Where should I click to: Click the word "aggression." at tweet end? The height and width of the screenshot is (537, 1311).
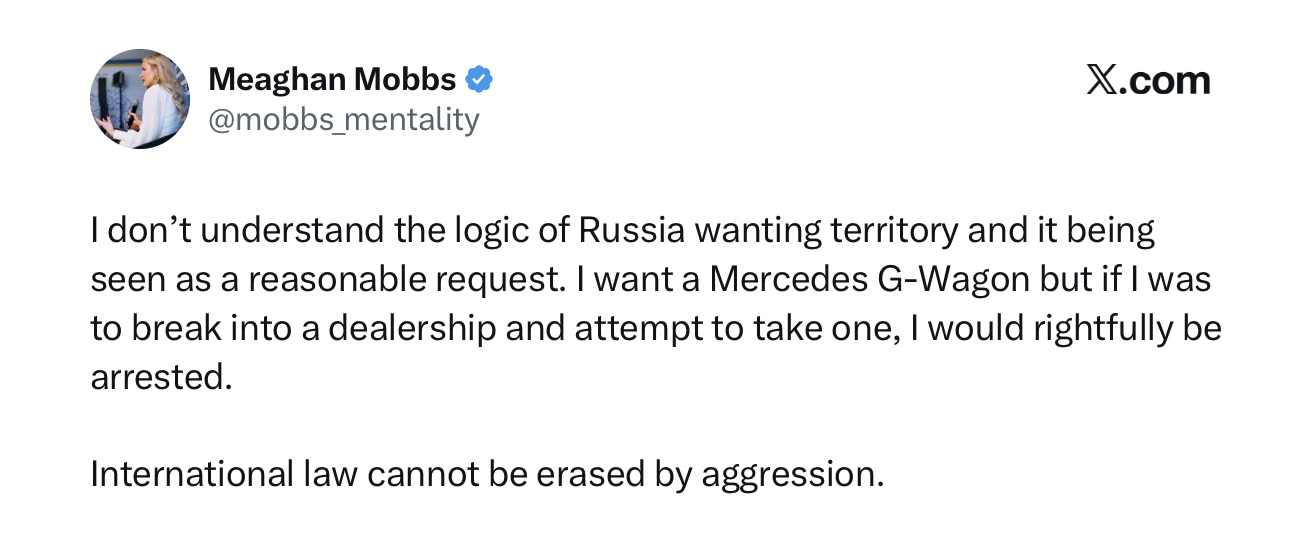(793, 474)
